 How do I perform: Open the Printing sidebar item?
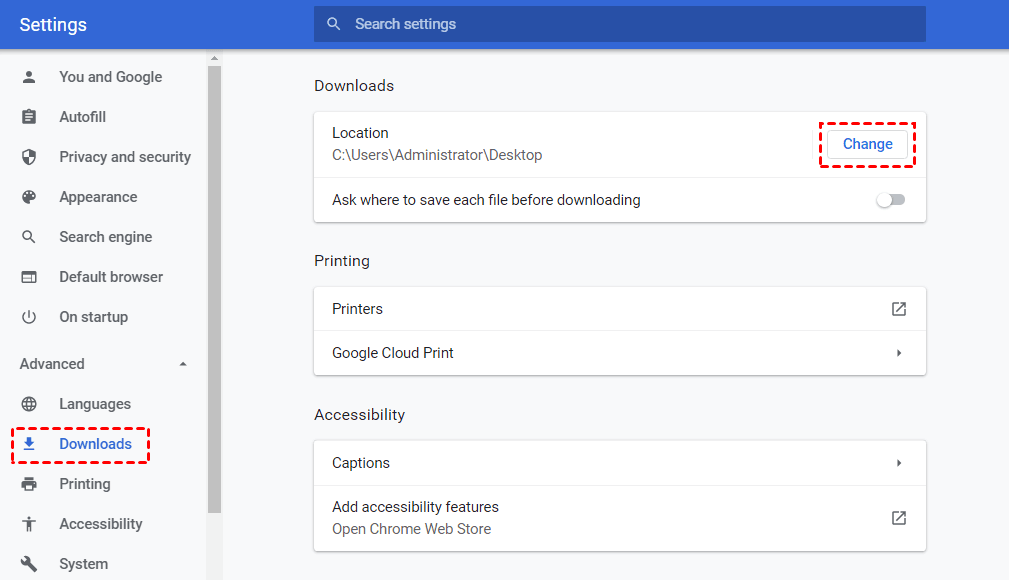click(x=85, y=484)
